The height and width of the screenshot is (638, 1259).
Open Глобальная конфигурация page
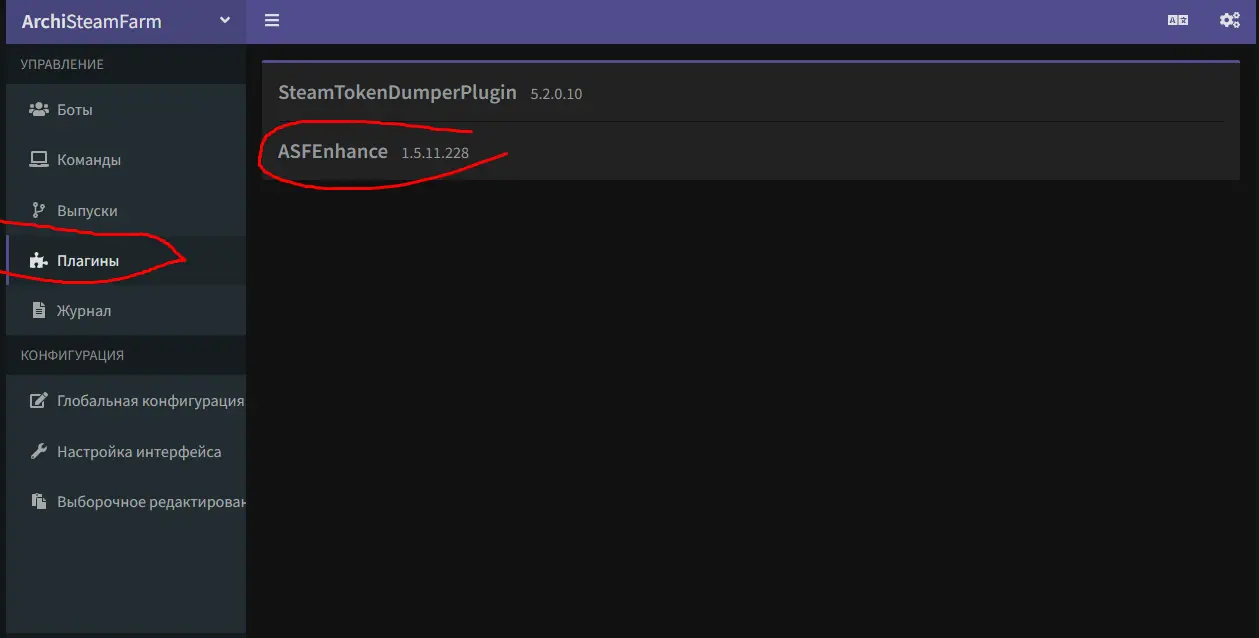point(126,401)
